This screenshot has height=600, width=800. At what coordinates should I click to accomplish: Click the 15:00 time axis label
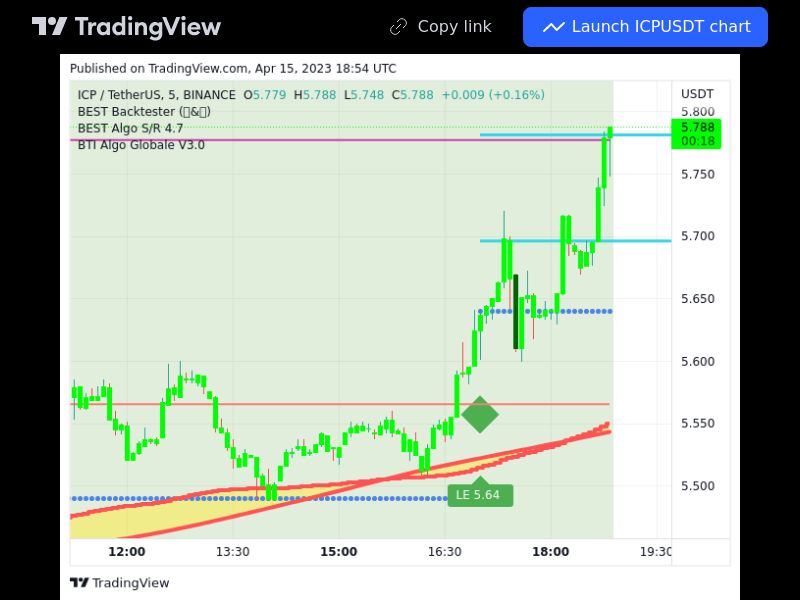tap(339, 552)
